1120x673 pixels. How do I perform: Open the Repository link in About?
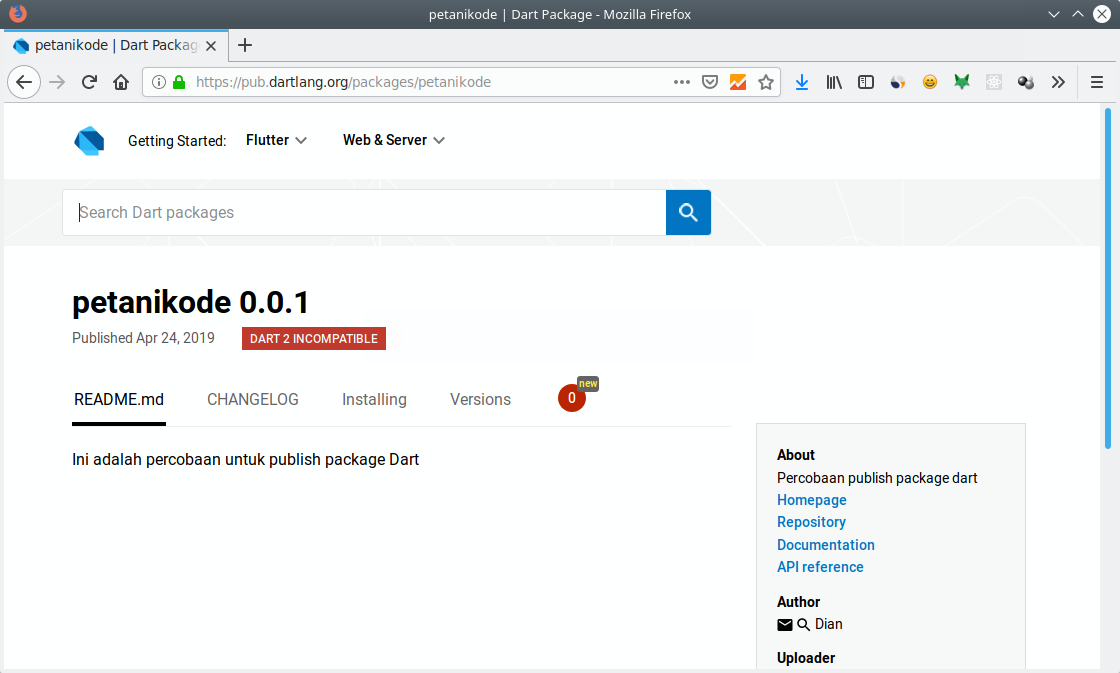tap(811, 522)
